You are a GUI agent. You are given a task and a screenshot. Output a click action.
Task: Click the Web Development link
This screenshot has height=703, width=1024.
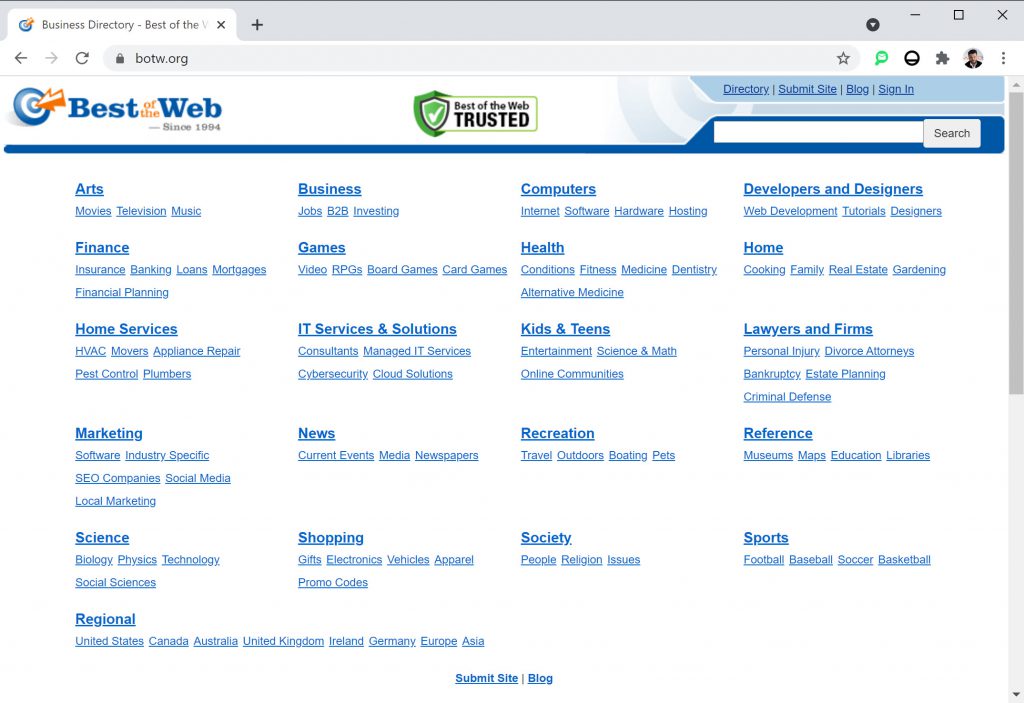pos(790,211)
